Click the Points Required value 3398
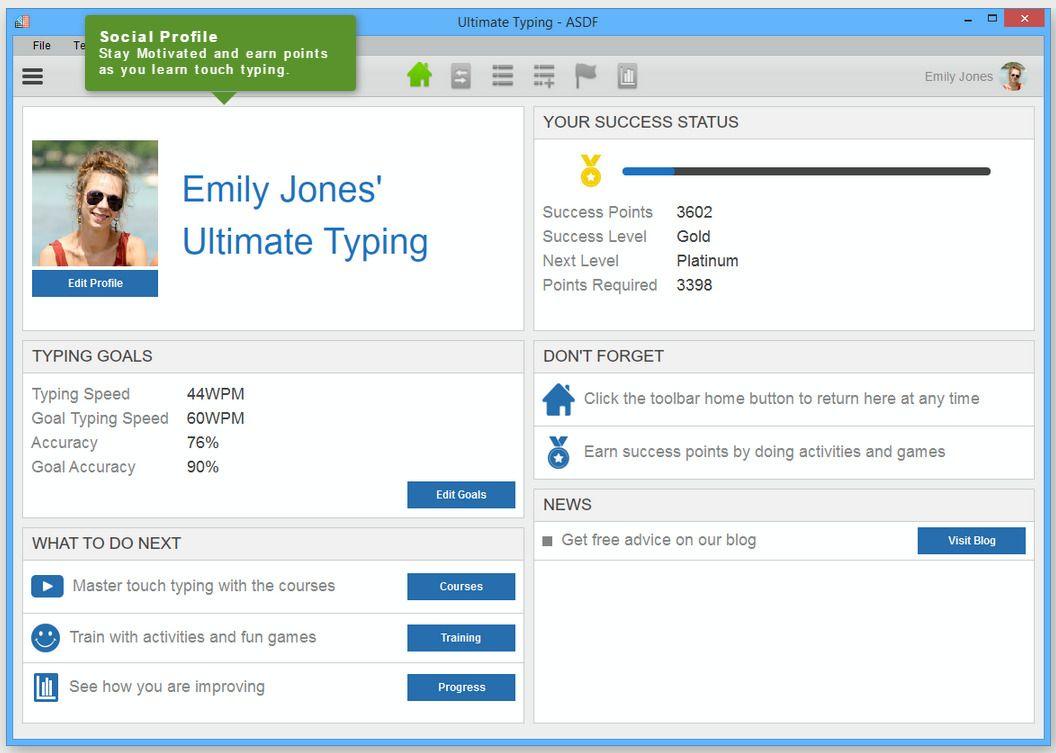The width and height of the screenshot is (1056, 753). tap(694, 285)
